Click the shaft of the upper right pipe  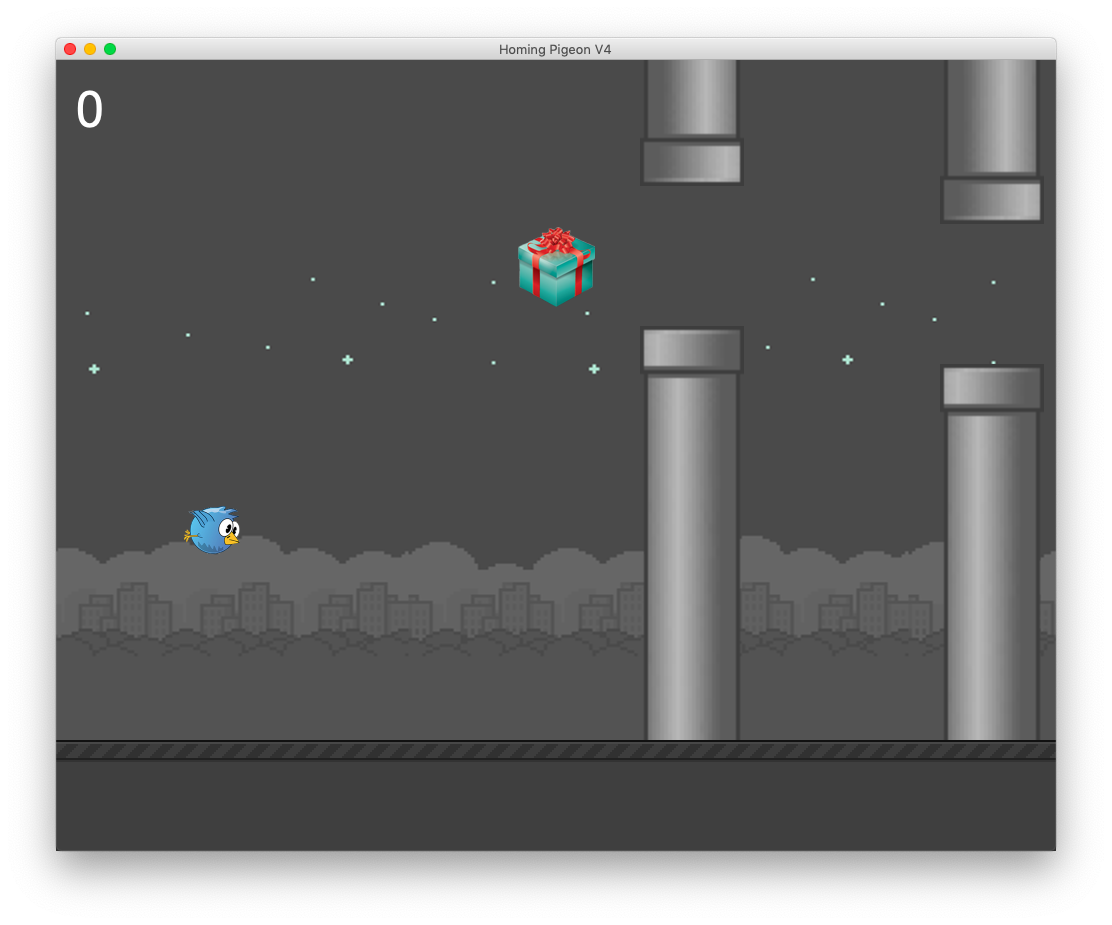click(x=991, y=117)
